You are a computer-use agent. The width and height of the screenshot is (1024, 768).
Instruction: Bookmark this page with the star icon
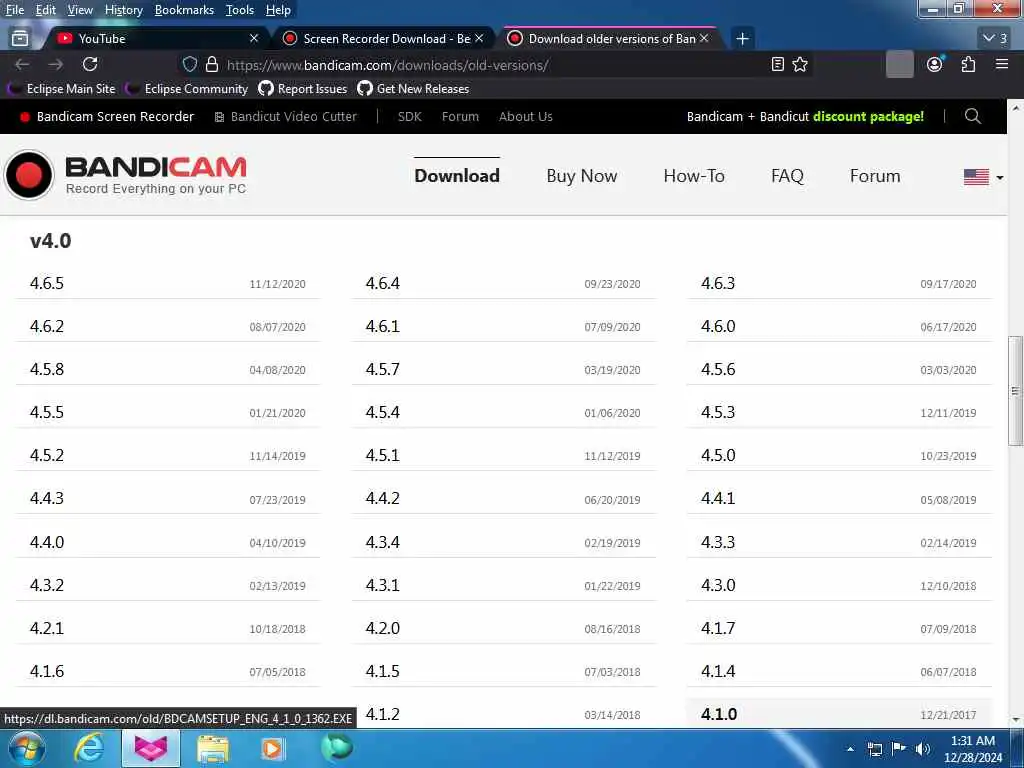click(x=800, y=64)
